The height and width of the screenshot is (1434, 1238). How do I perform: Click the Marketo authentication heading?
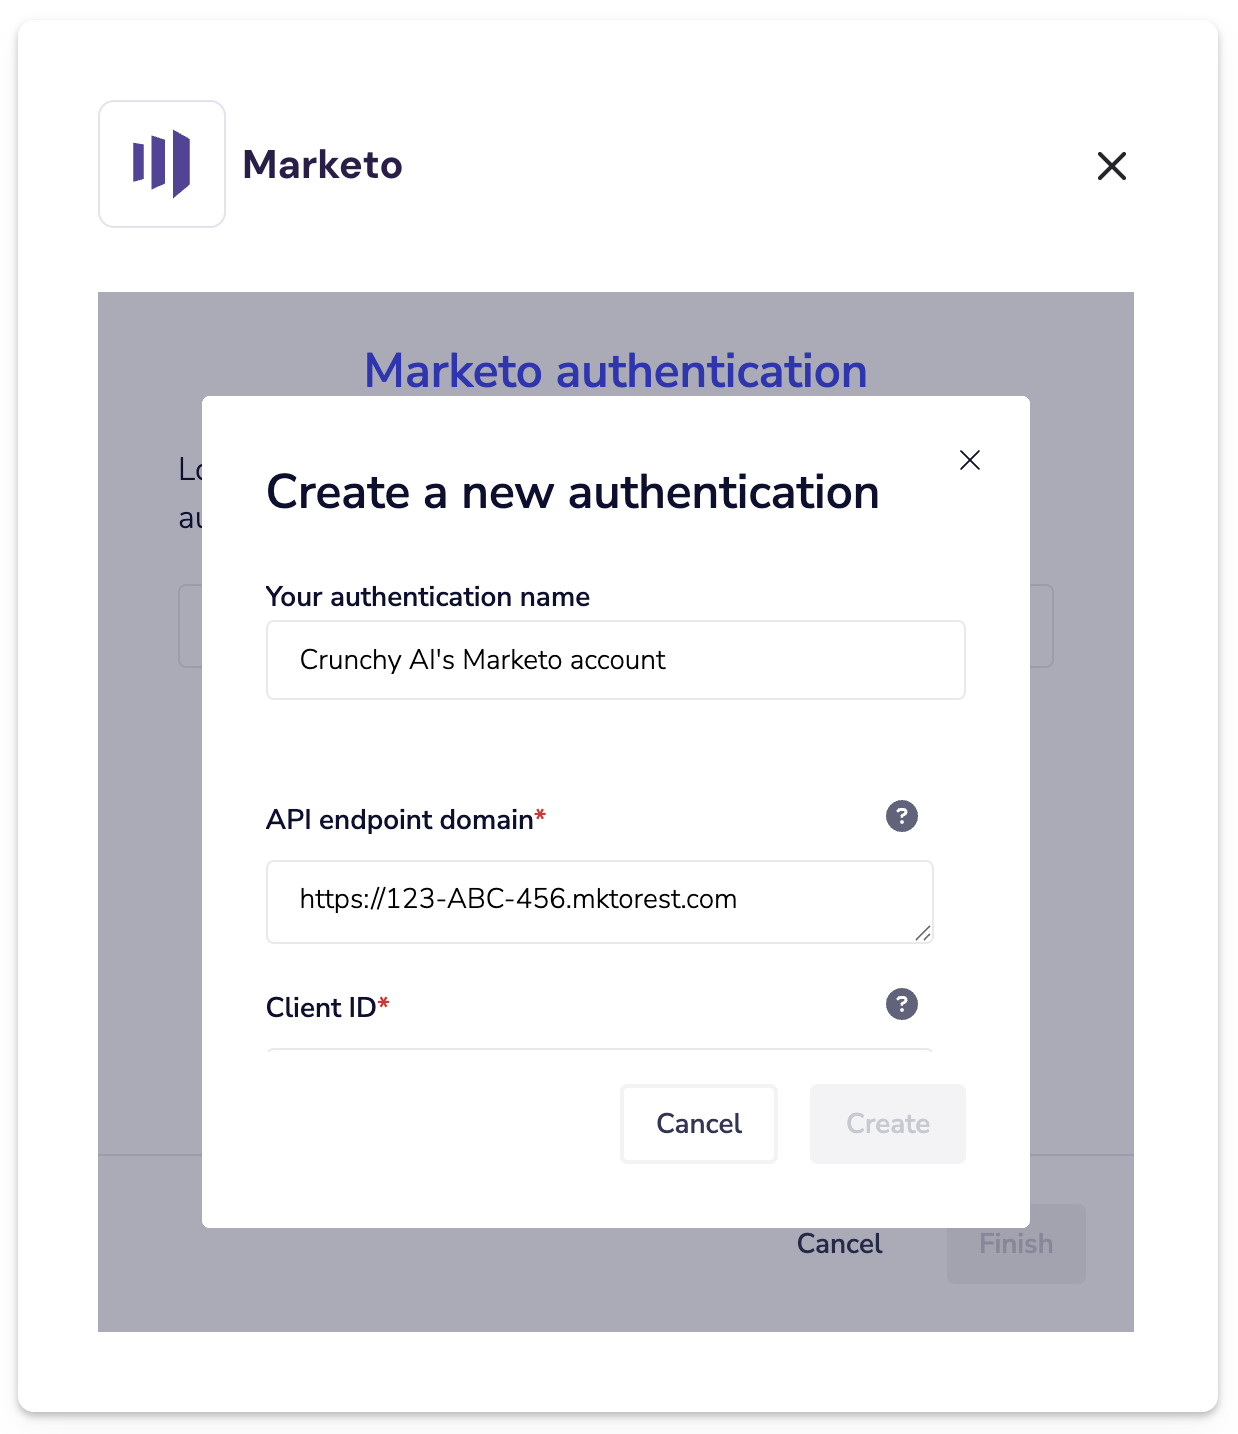tap(615, 371)
